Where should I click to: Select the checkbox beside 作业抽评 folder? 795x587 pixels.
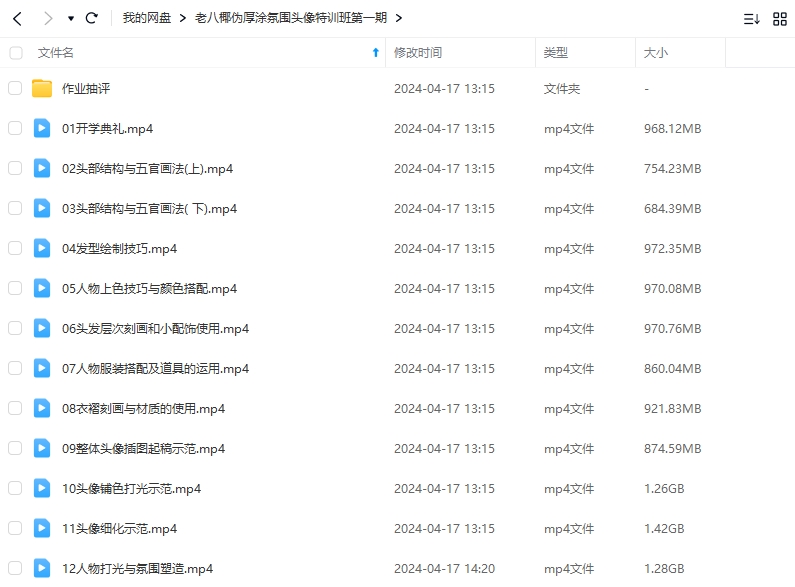coord(15,89)
